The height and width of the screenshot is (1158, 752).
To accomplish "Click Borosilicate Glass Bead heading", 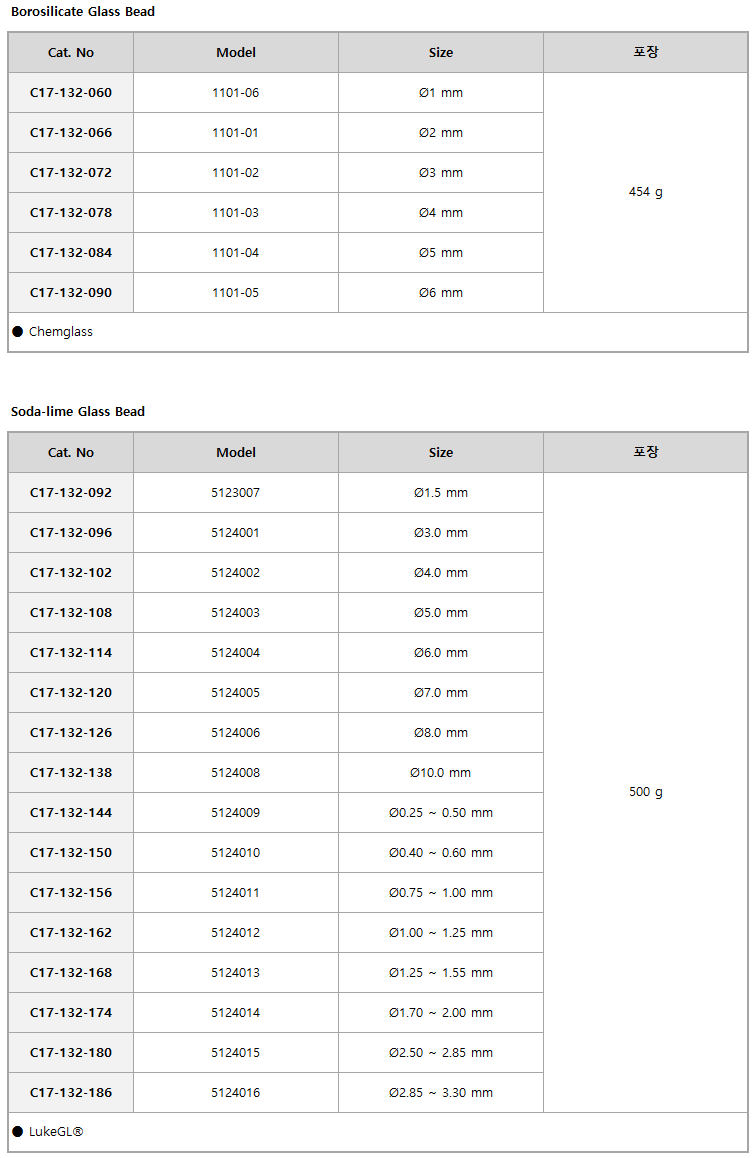I will pyautogui.click(x=83, y=12).
